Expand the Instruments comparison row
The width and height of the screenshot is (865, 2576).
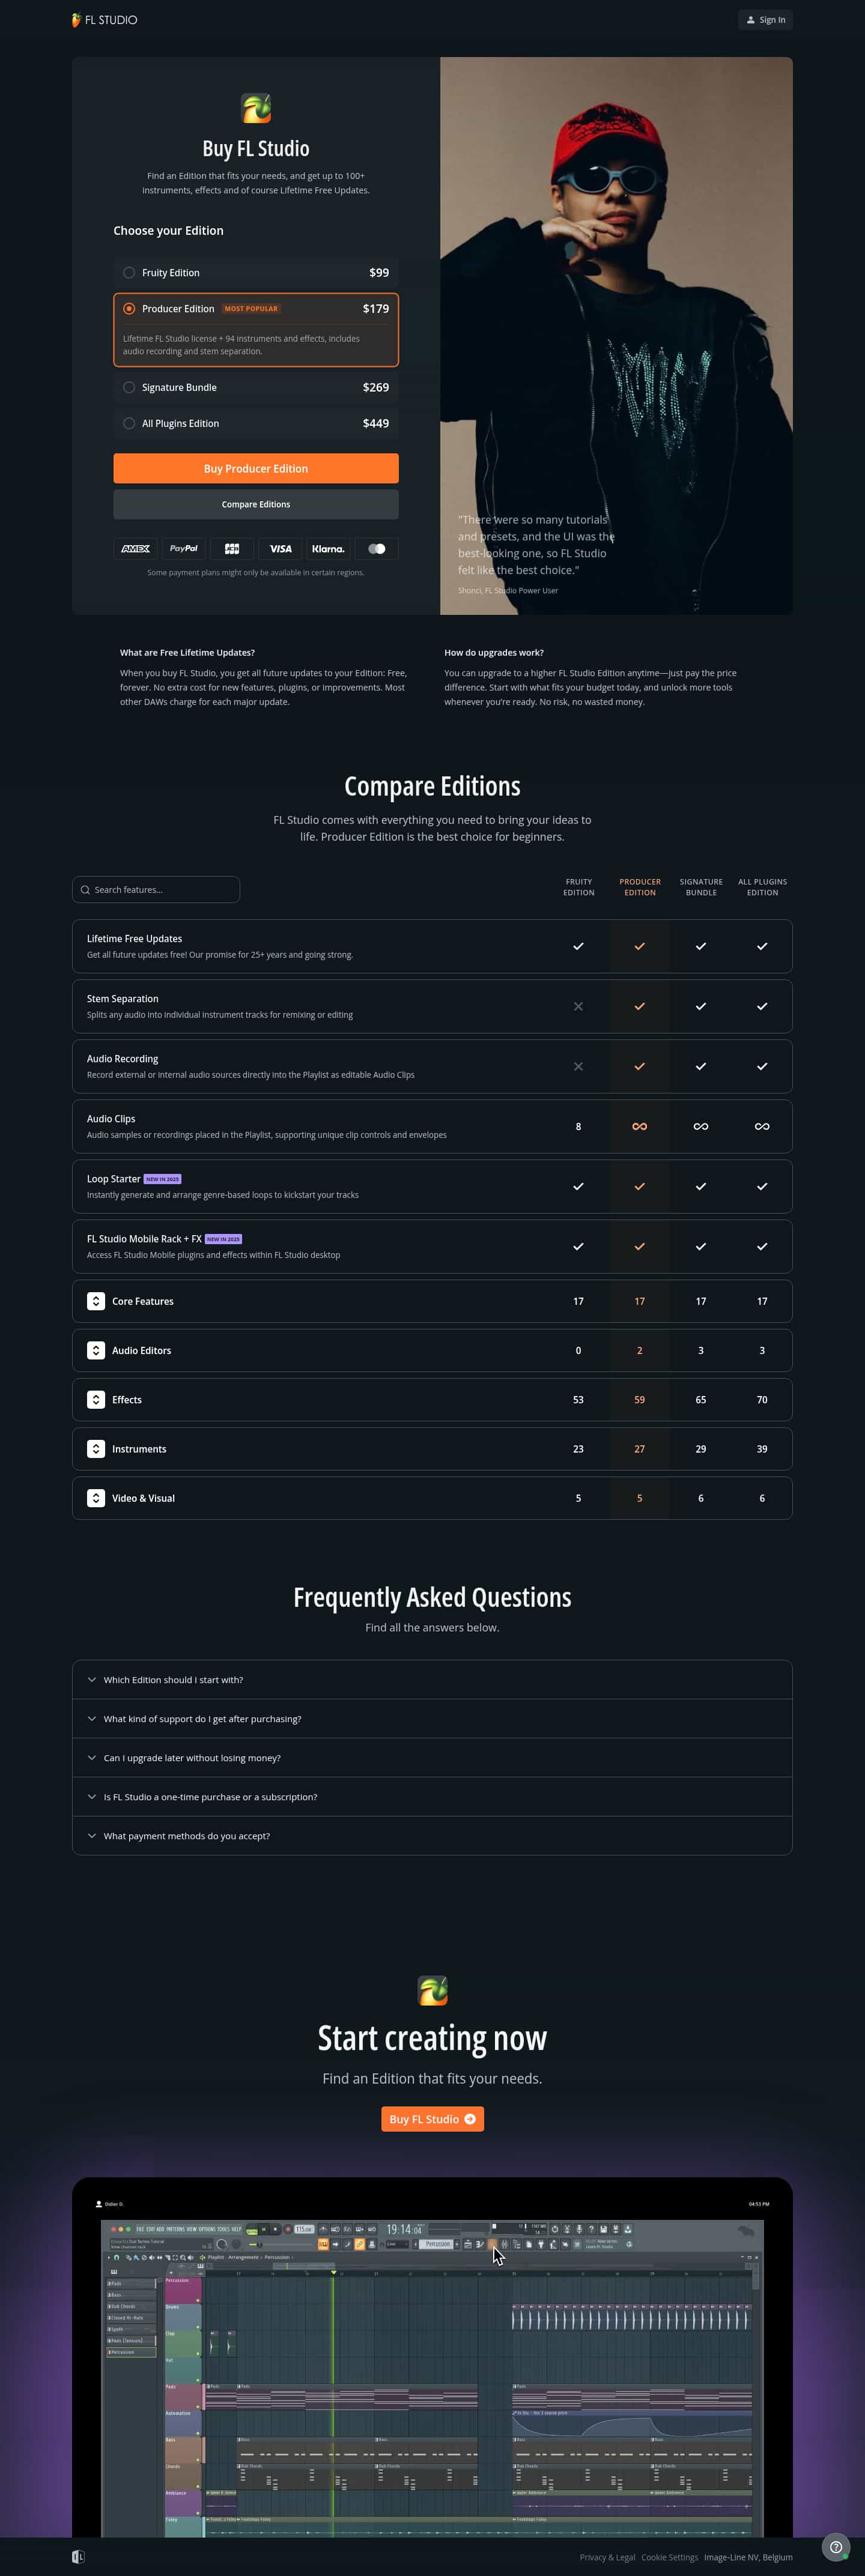(x=96, y=1449)
